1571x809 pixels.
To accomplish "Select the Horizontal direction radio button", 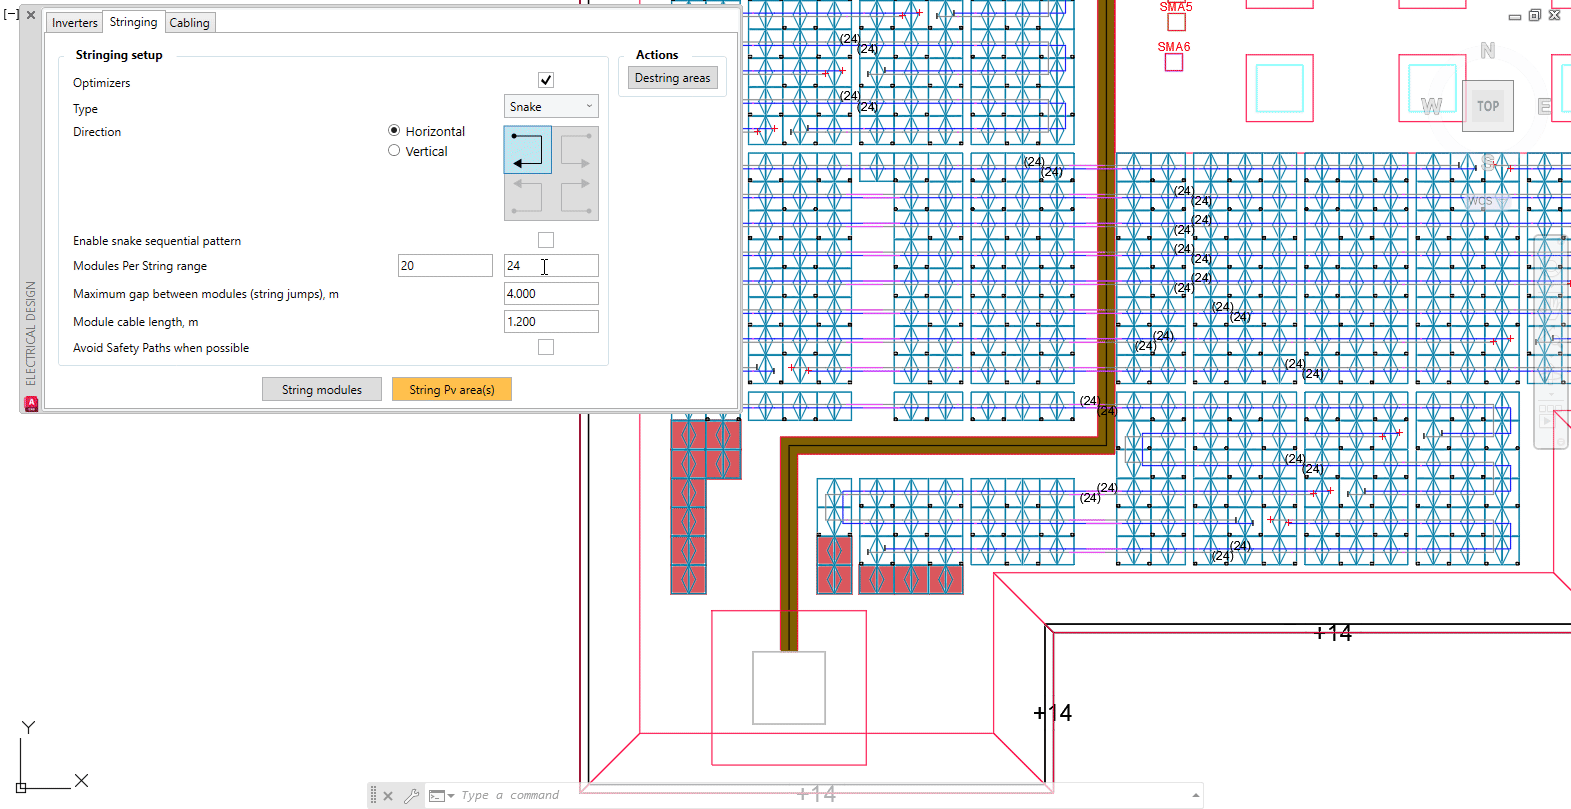I will pos(394,130).
